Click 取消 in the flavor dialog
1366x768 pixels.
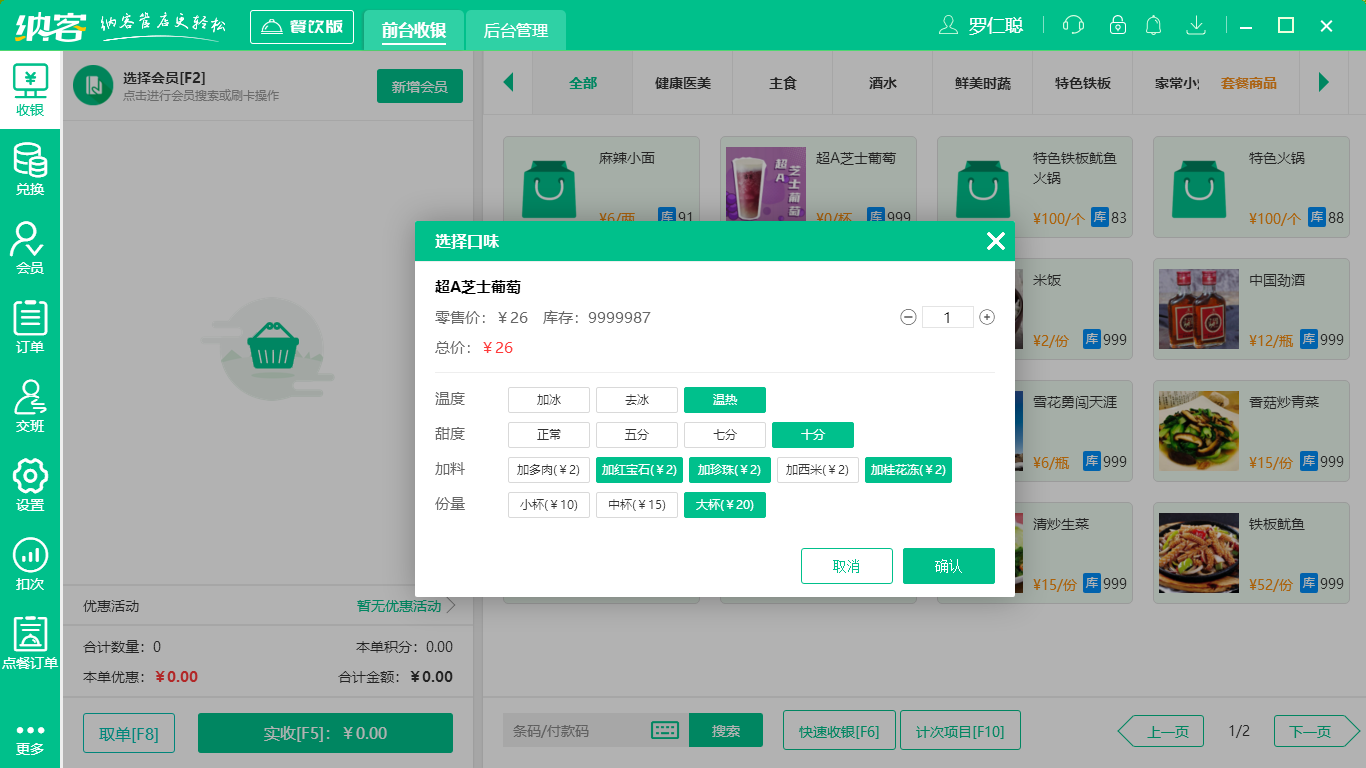click(x=847, y=566)
